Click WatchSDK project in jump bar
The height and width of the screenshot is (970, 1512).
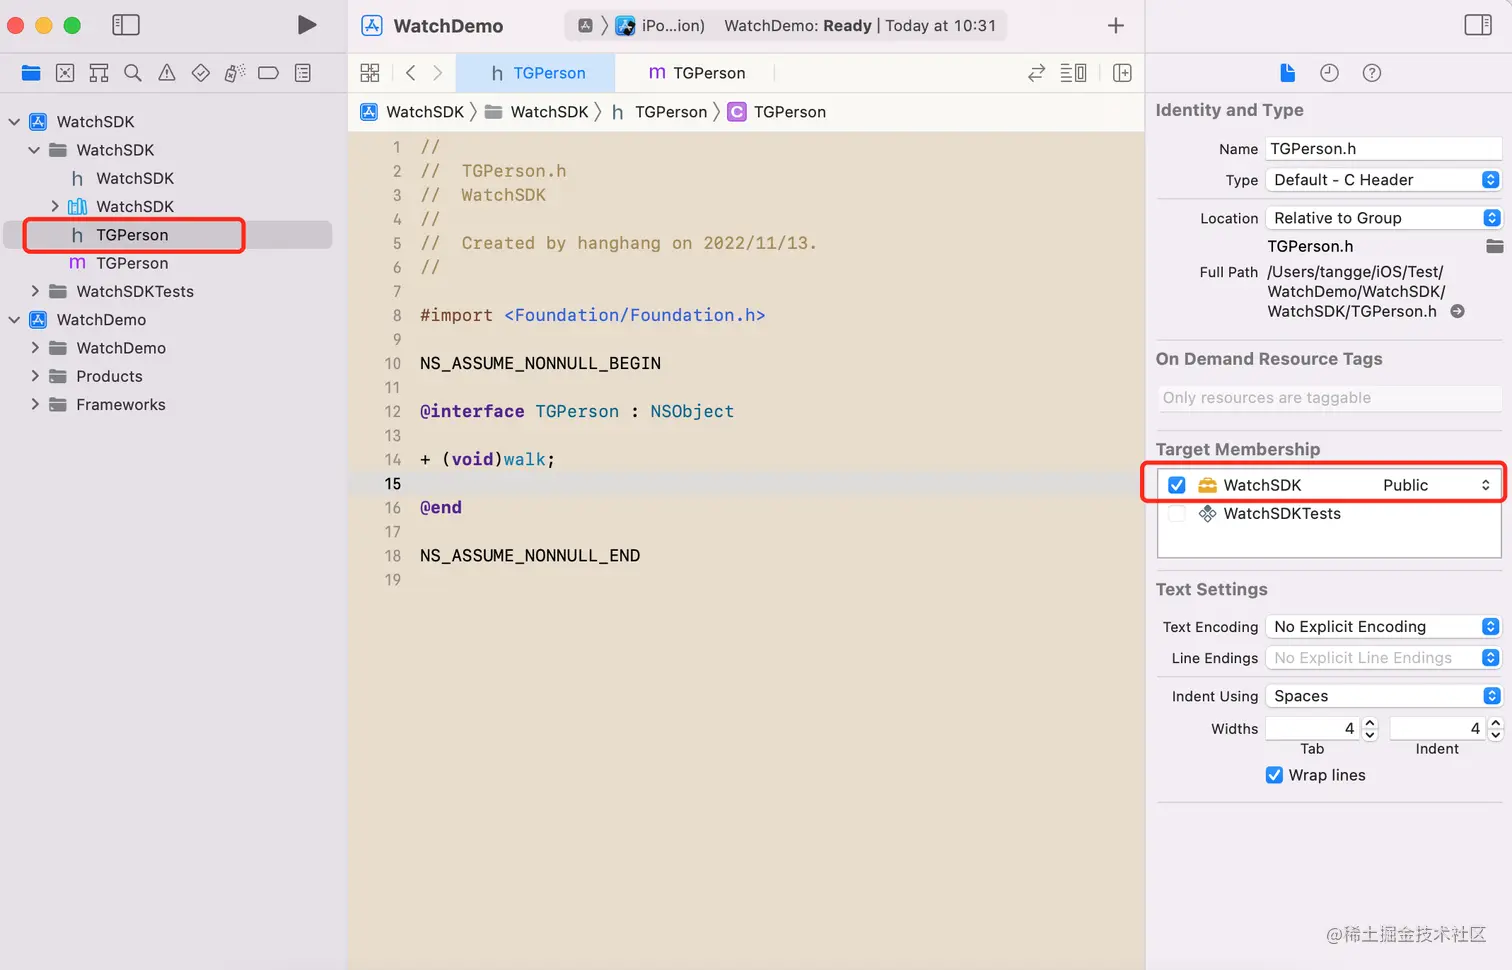pyautogui.click(x=412, y=112)
